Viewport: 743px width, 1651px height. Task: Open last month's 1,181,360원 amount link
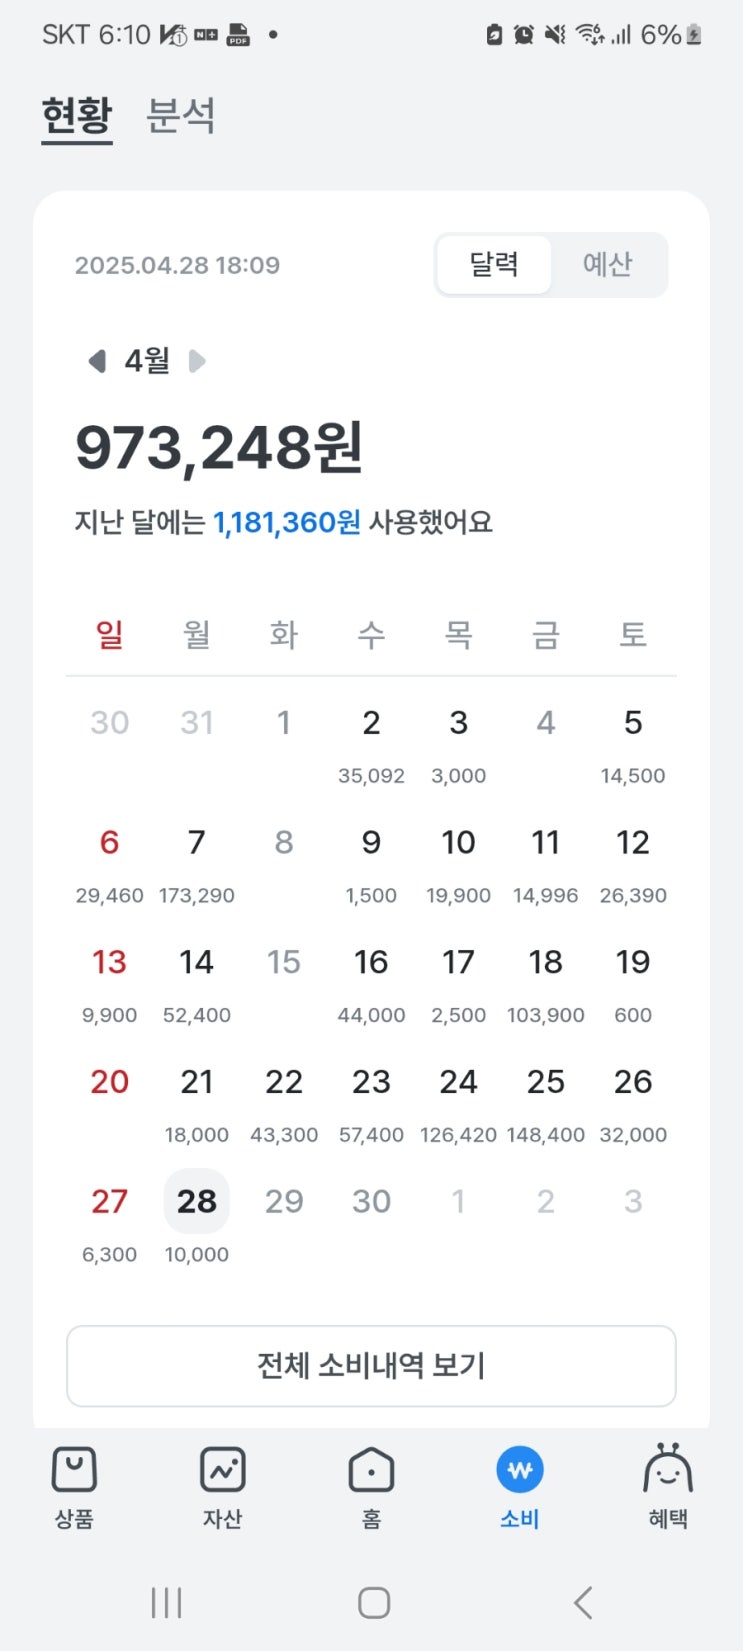[287, 522]
